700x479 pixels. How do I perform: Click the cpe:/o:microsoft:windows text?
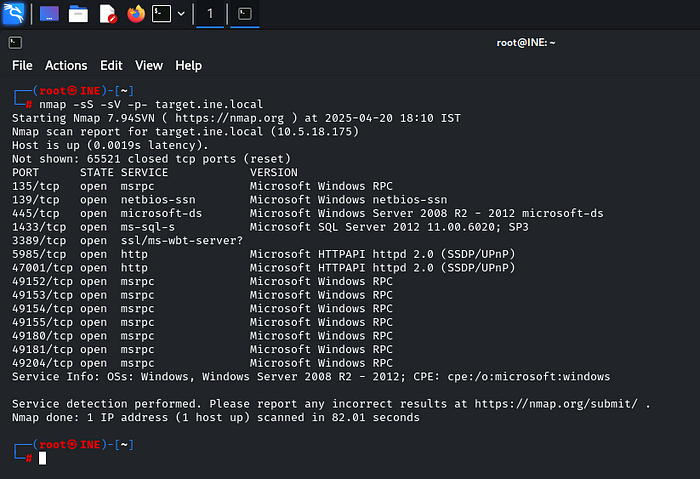(x=529, y=377)
